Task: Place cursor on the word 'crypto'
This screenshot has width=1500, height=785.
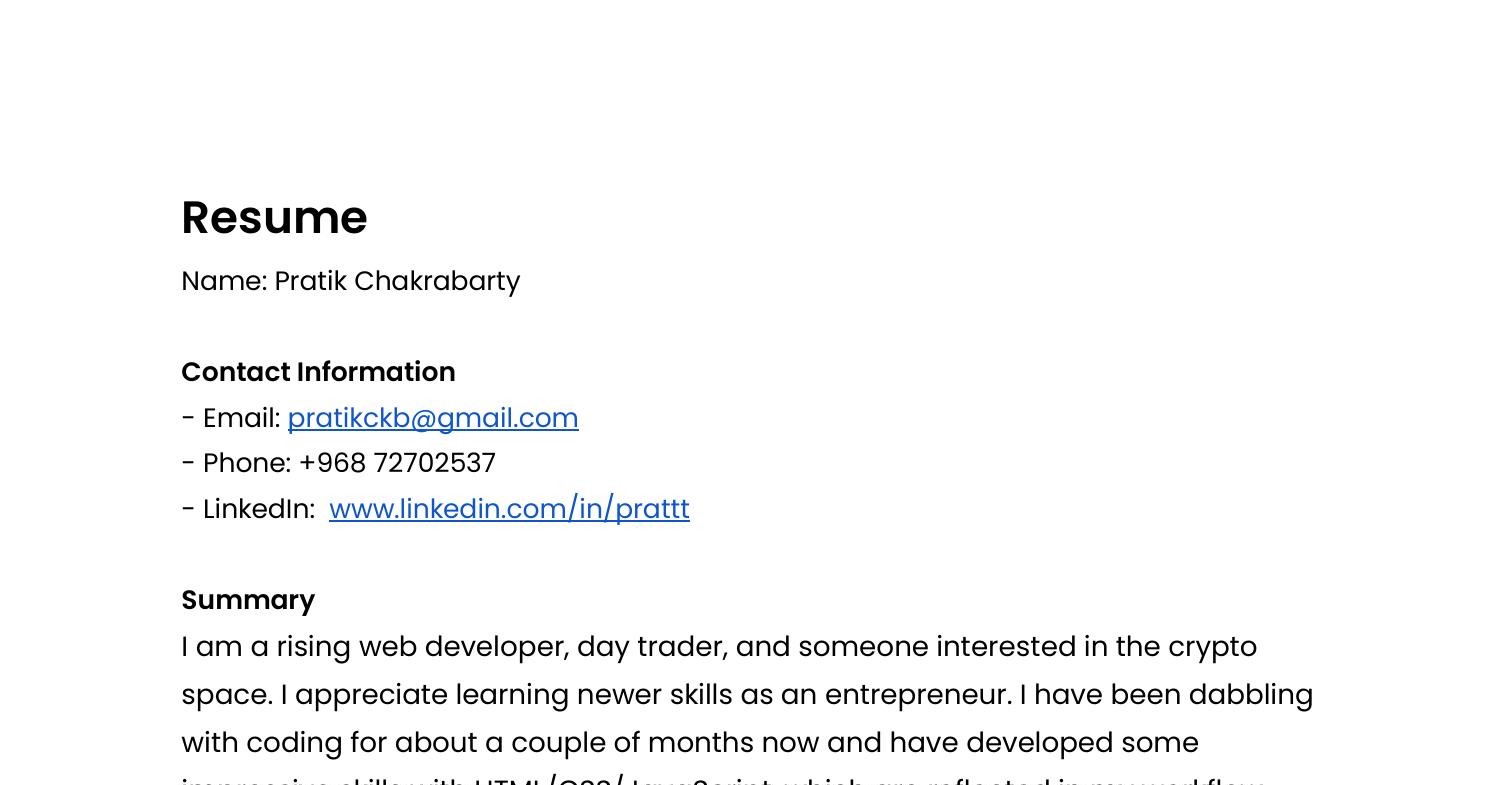Action: tap(1212, 647)
